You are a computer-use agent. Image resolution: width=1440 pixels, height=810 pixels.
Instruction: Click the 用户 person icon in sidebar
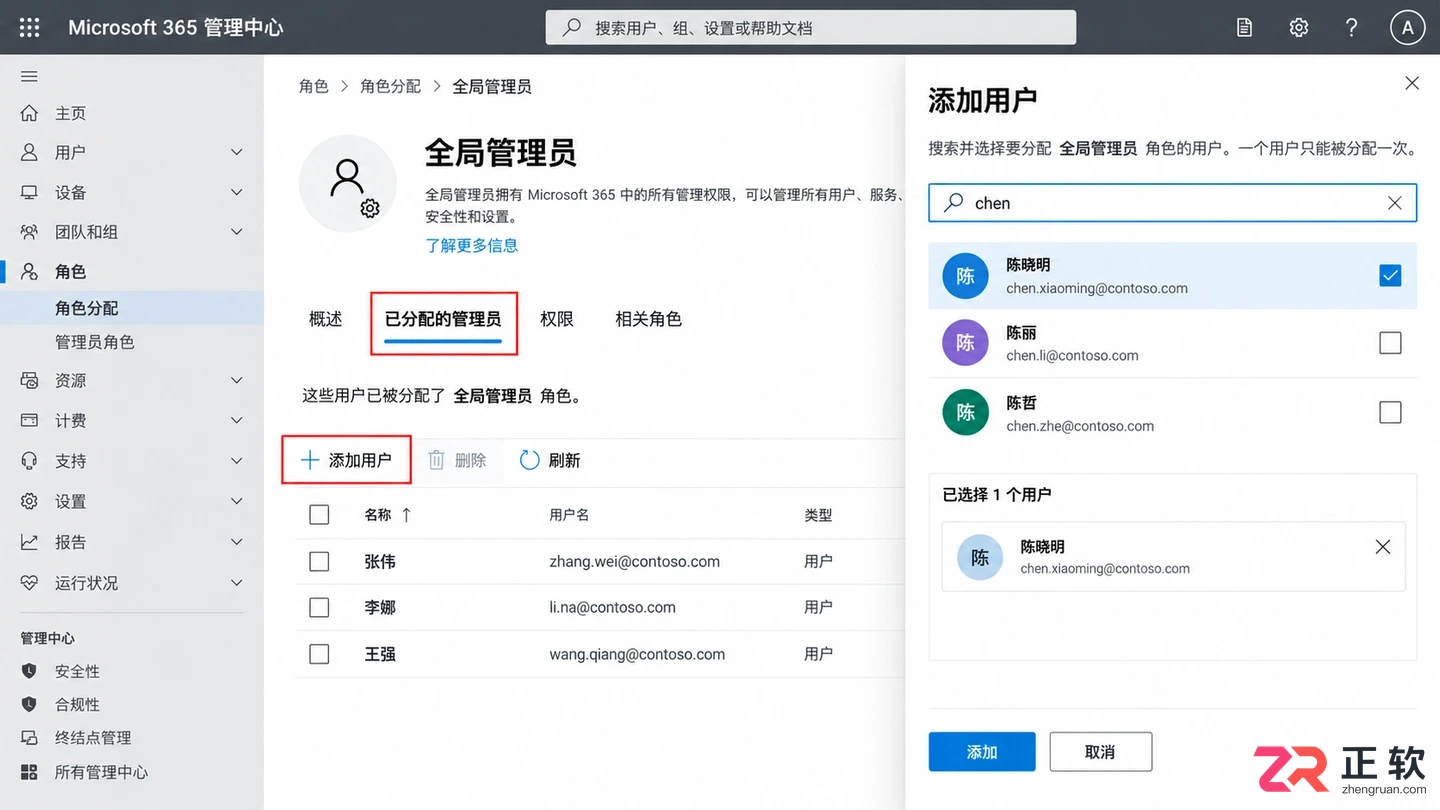30,152
